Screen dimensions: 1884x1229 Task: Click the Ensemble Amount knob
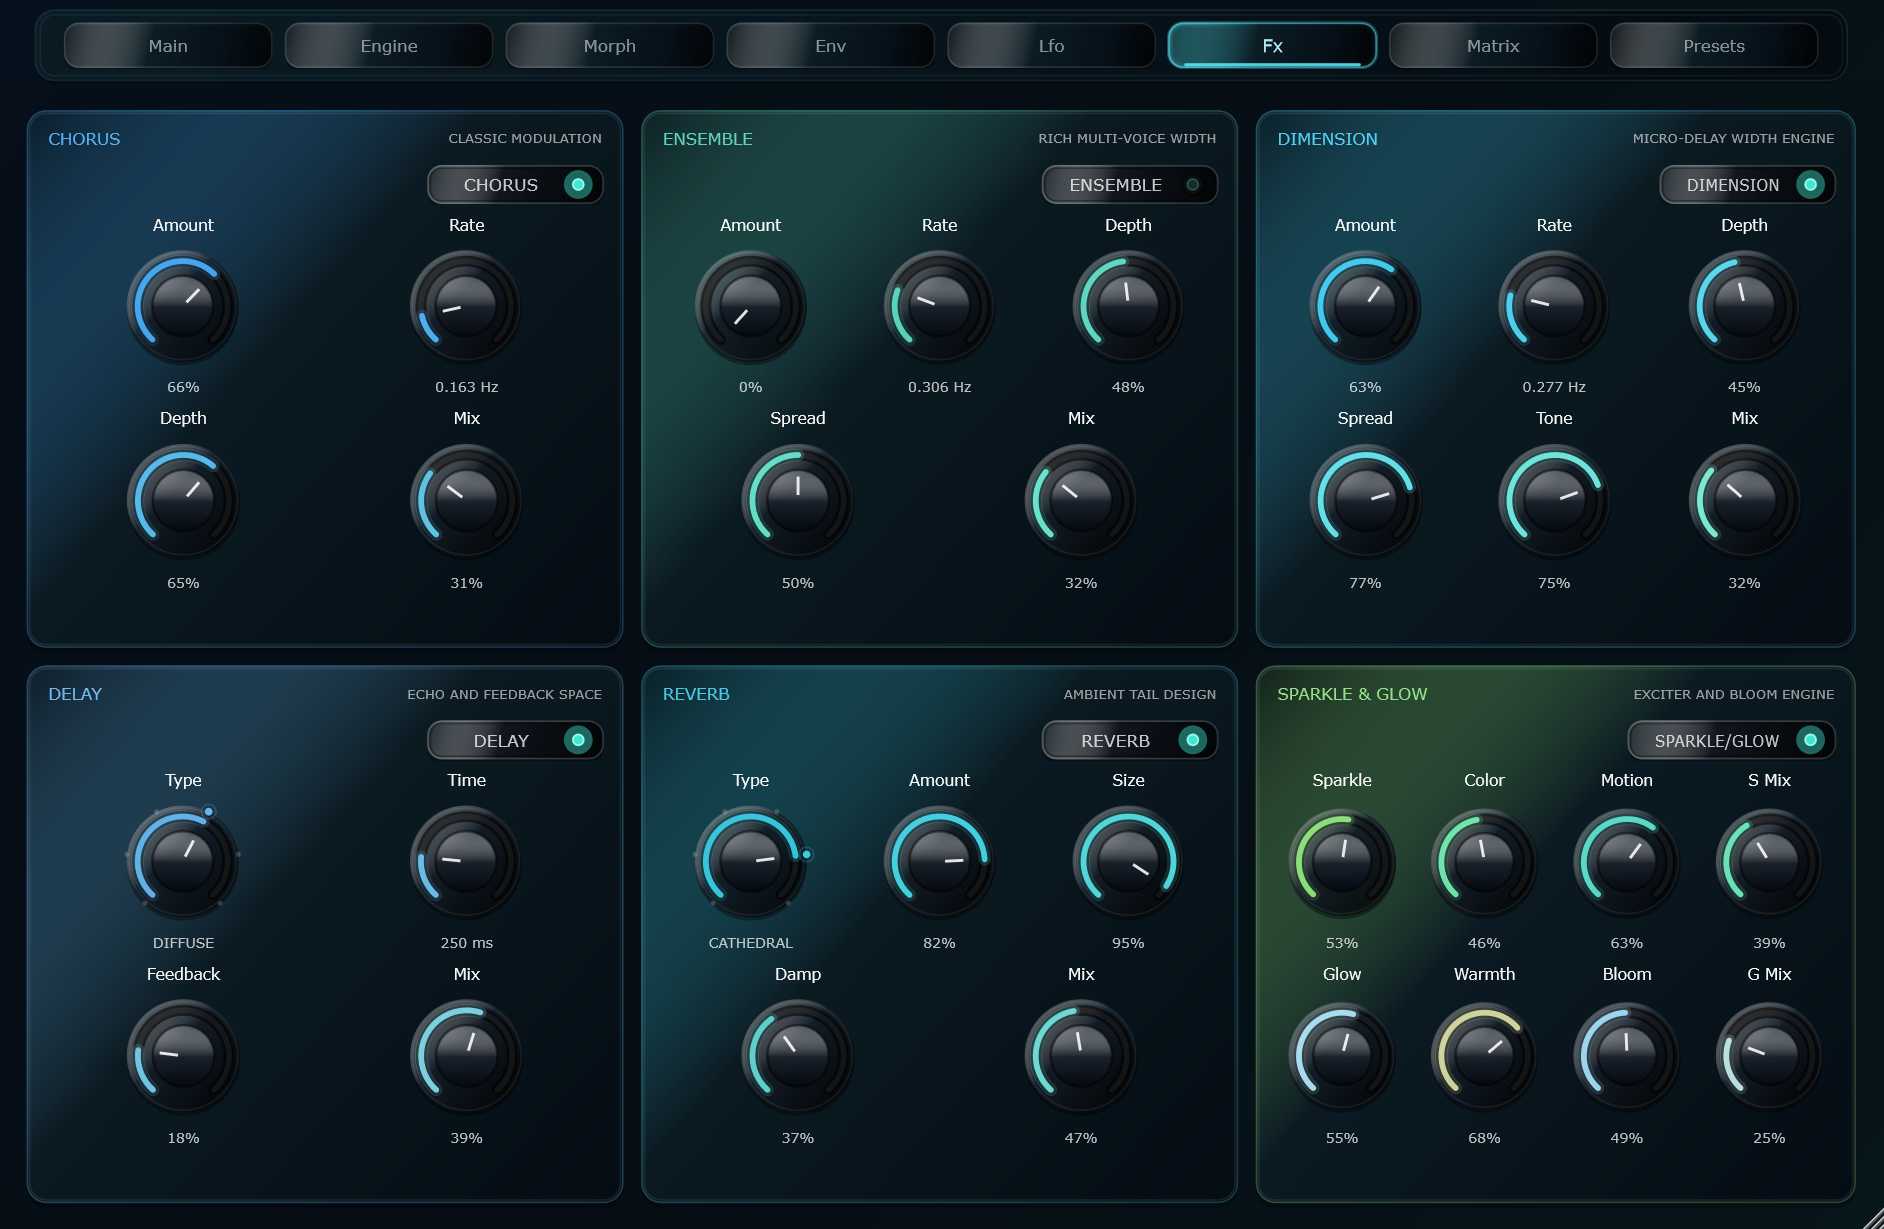(750, 306)
